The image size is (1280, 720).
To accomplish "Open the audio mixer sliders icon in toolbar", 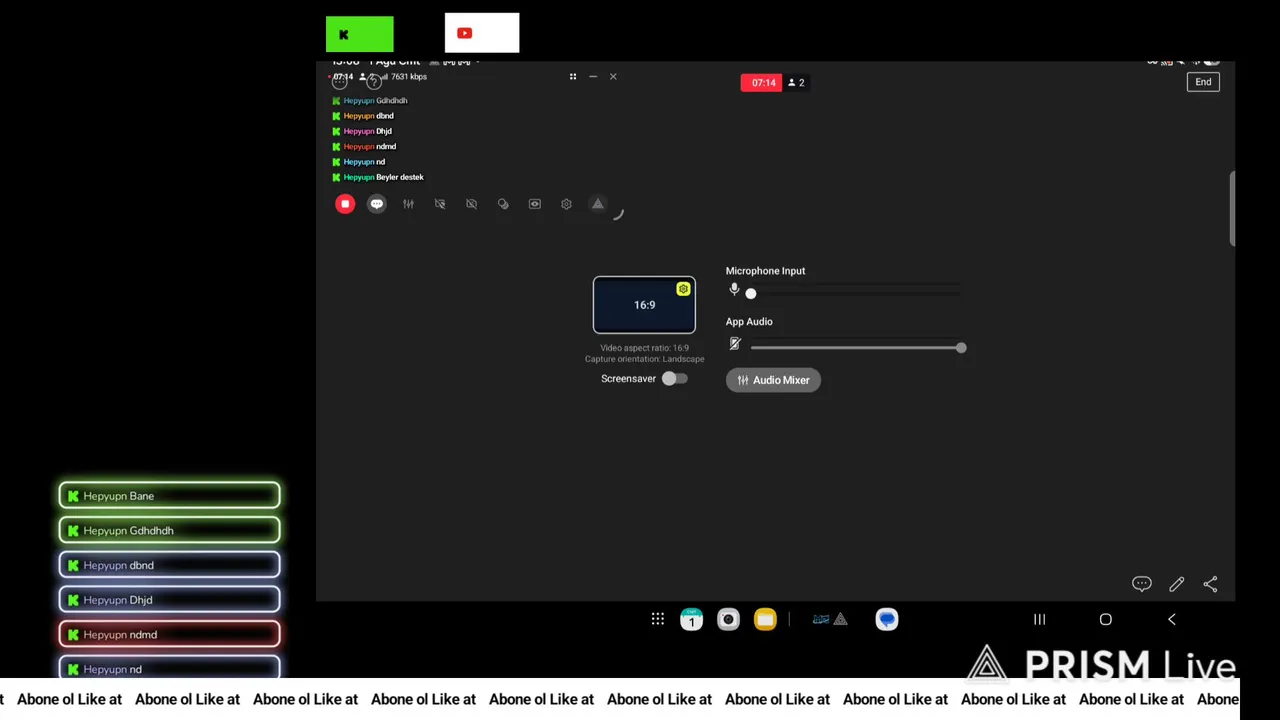I will point(408,204).
